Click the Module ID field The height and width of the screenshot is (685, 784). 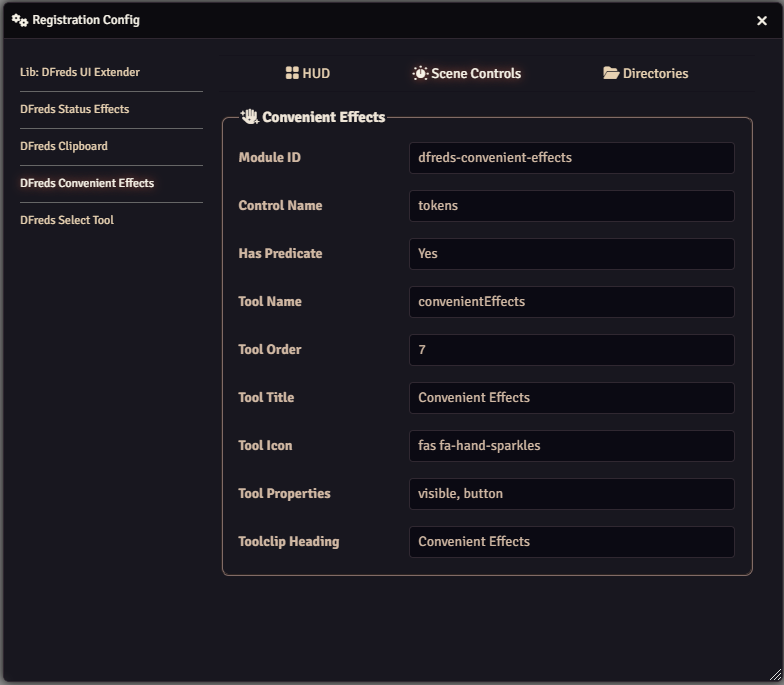pyautogui.click(x=571, y=158)
